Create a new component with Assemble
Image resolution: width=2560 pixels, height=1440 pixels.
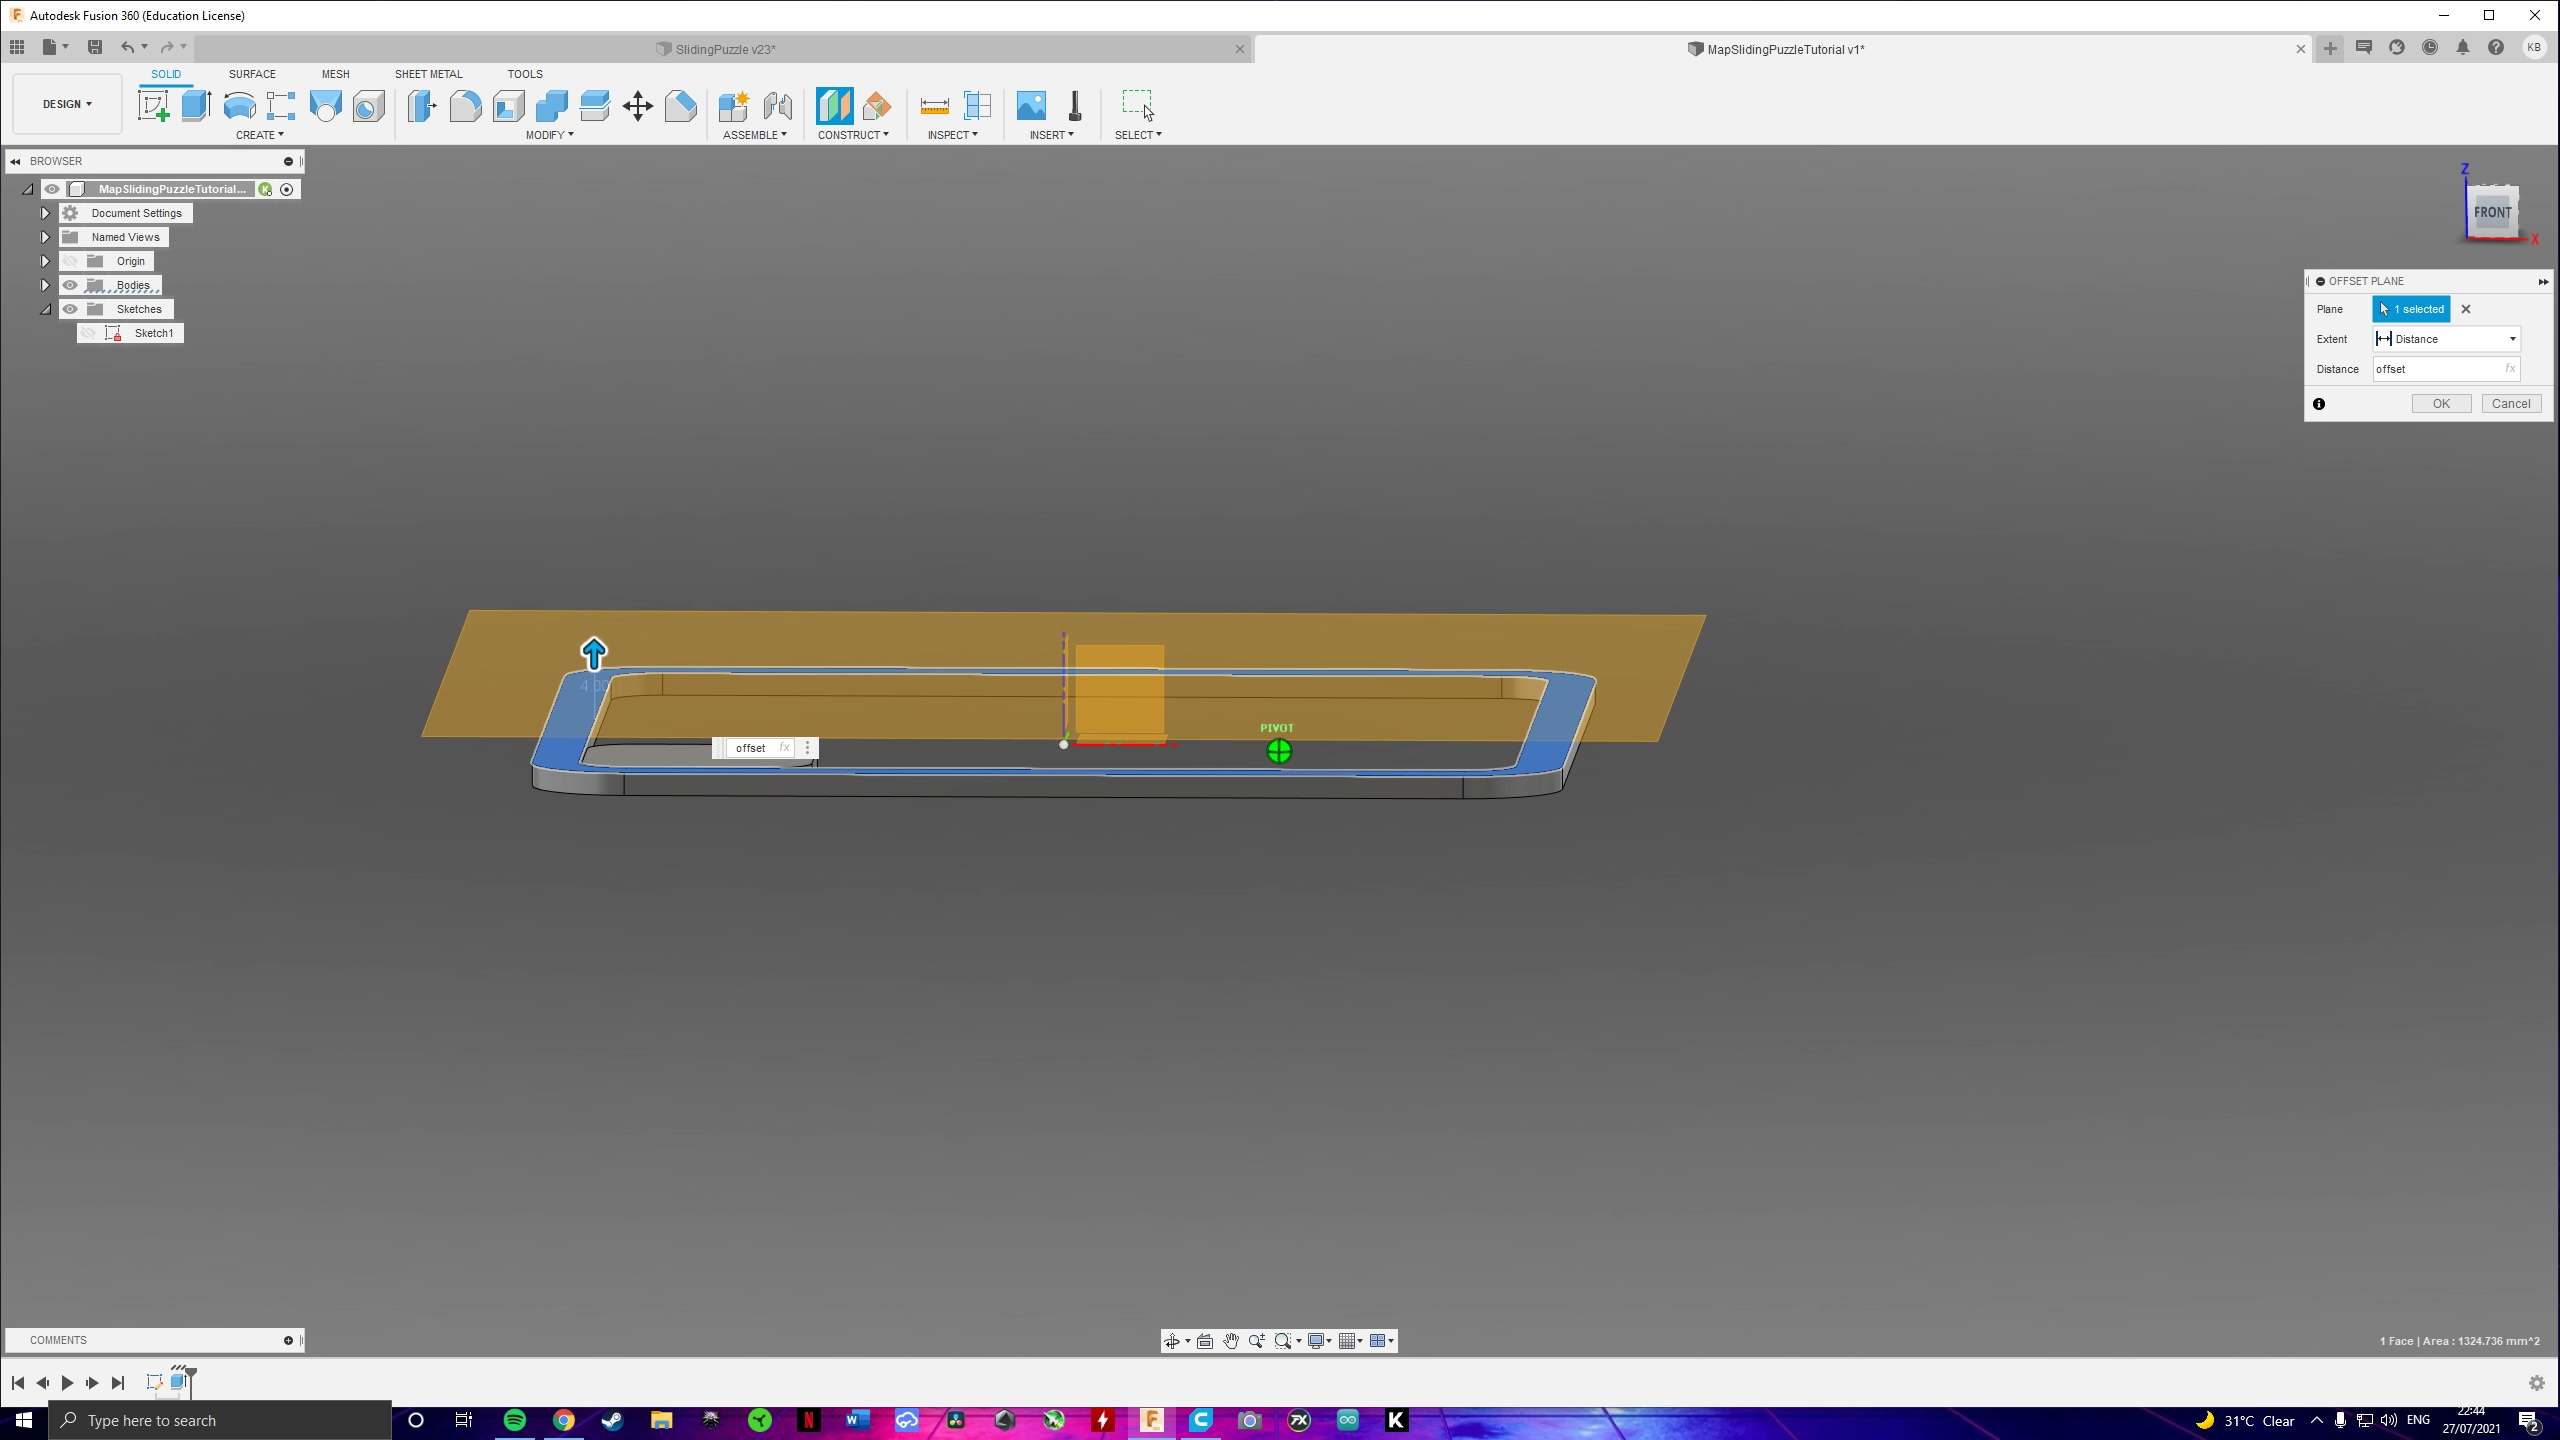point(733,105)
